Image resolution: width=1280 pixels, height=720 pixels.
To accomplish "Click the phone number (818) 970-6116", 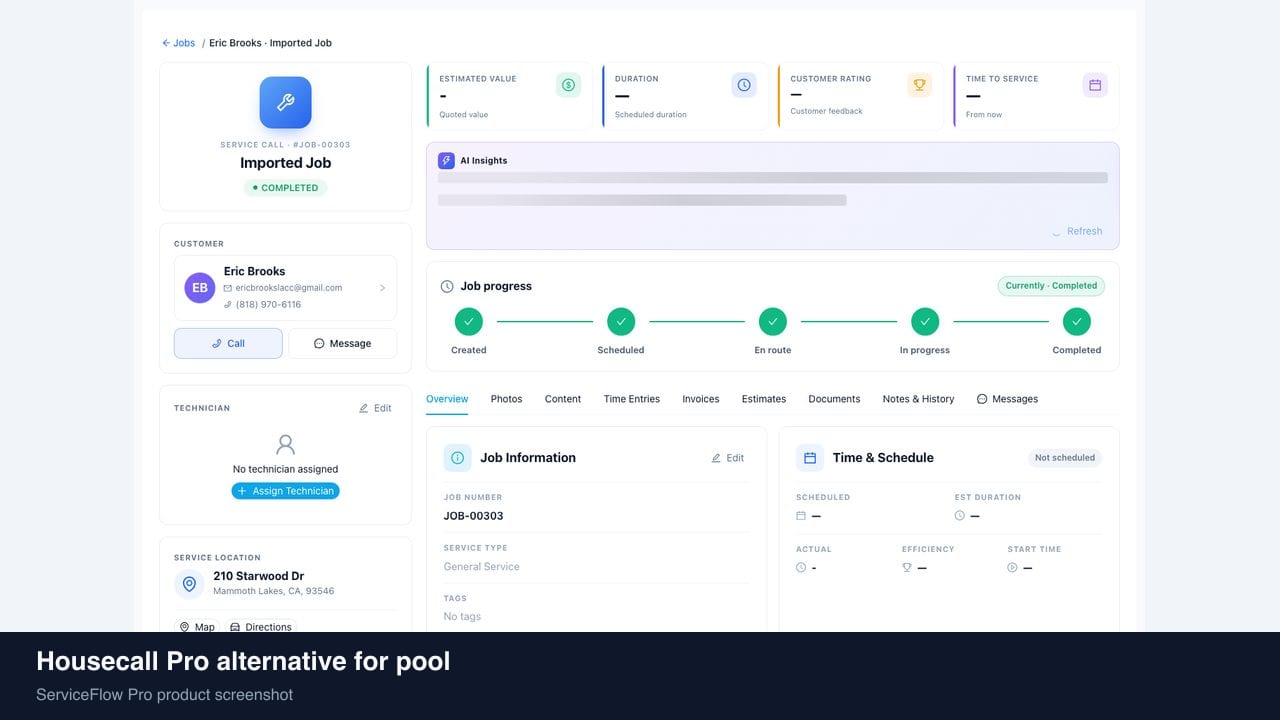I will pos(268,305).
